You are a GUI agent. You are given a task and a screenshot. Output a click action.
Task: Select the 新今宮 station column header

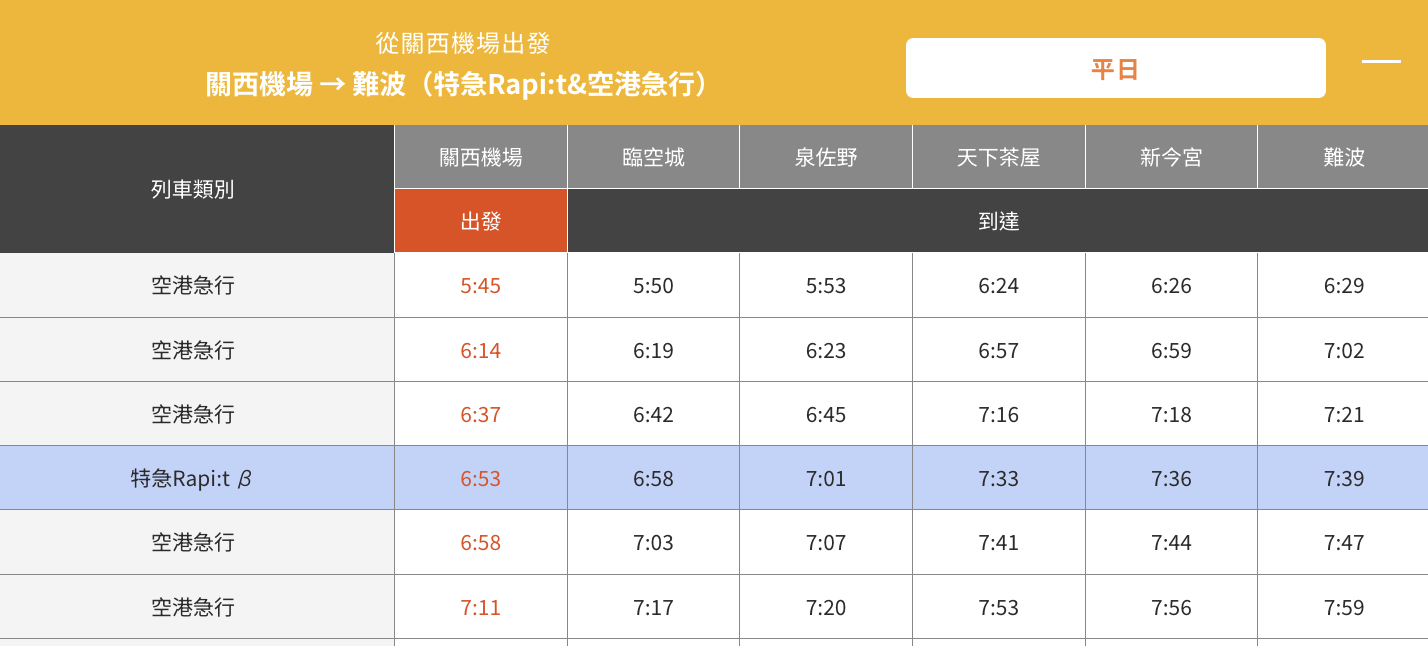1170,156
